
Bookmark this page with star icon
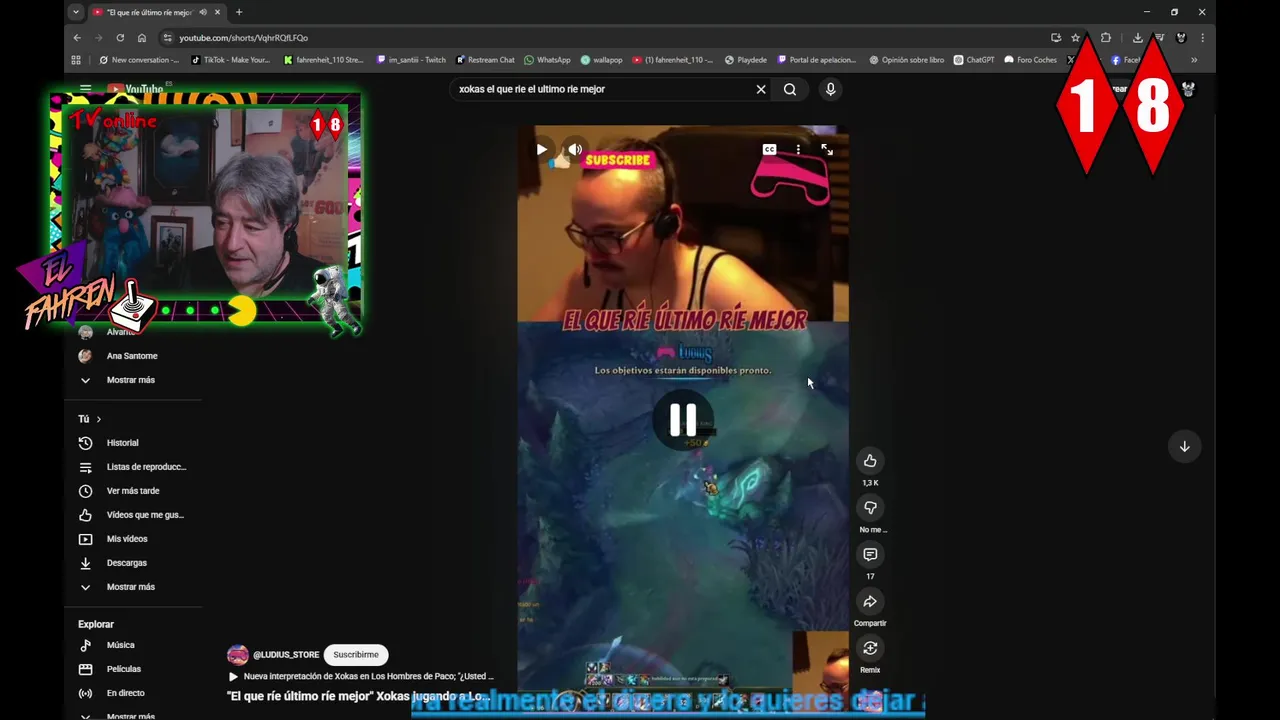[1076, 38]
